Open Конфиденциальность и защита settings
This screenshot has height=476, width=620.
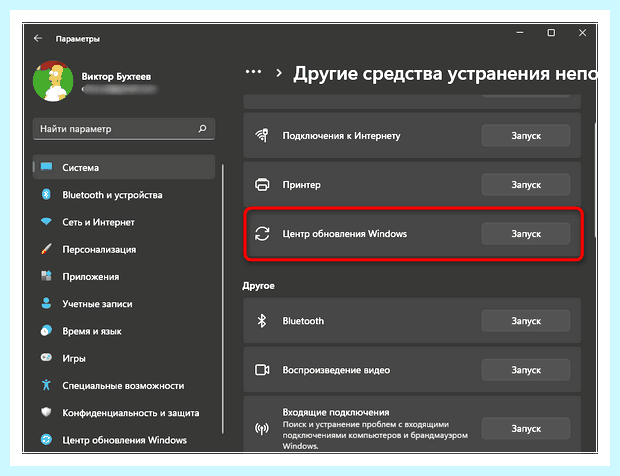click(124, 413)
